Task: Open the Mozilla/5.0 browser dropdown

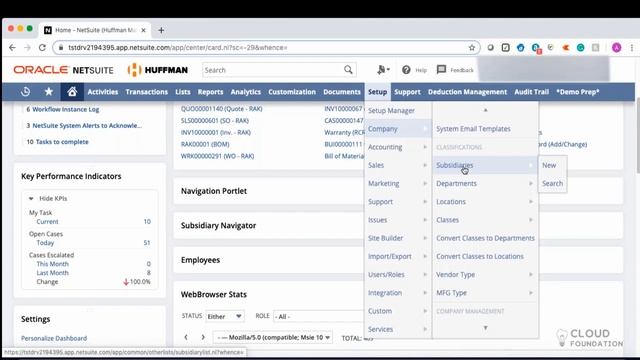Action: (x=273, y=337)
